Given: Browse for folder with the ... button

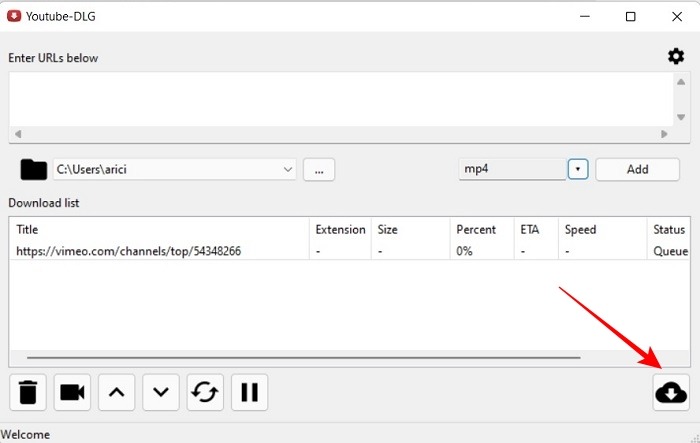Looking at the screenshot, I should click(318, 169).
